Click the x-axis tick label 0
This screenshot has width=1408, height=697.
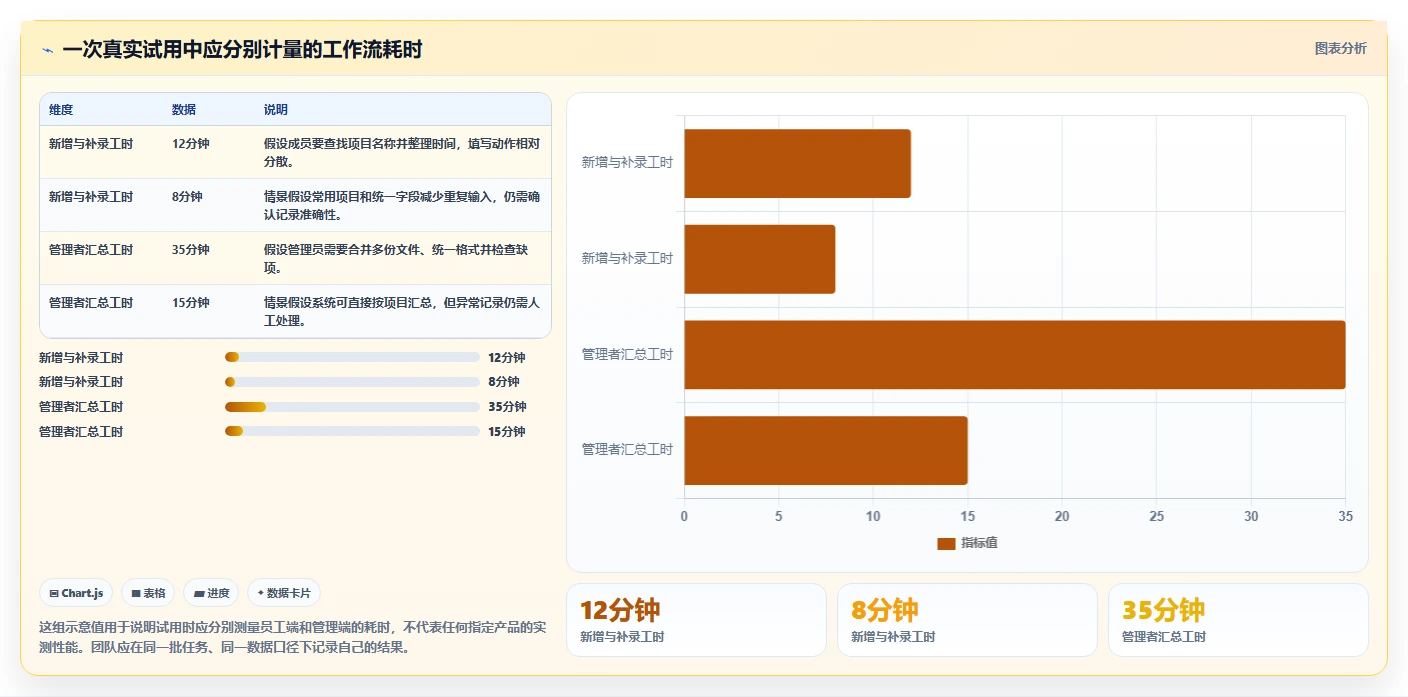click(684, 516)
